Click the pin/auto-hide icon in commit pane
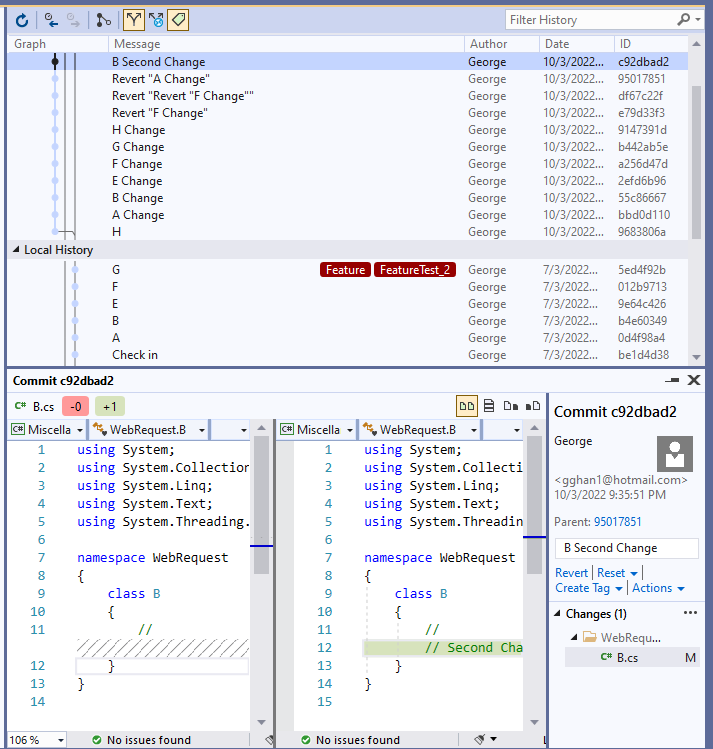The height and width of the screenshot is (749, 713). (x=672, y=380)
